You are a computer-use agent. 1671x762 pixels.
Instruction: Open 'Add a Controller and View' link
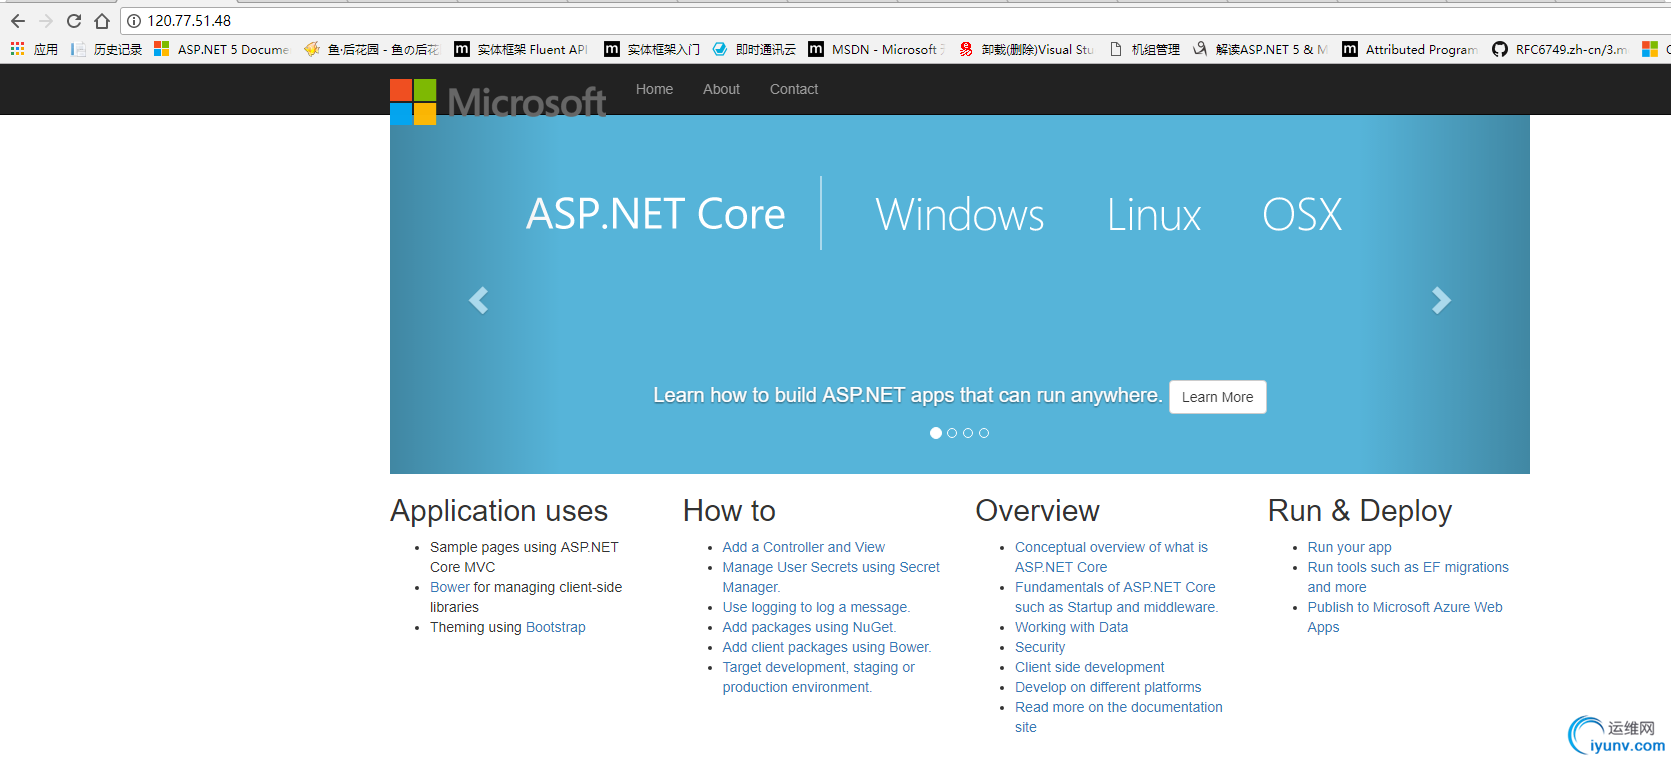coord(803,547)
